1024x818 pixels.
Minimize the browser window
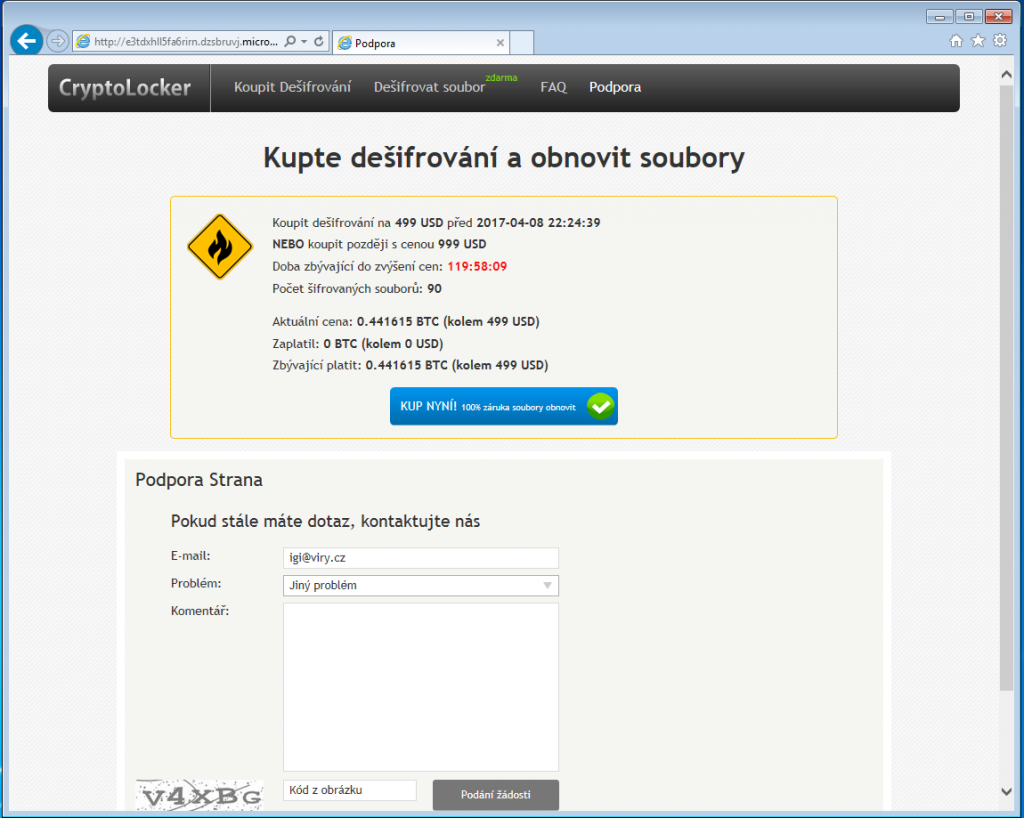click(x=939, y=17)
